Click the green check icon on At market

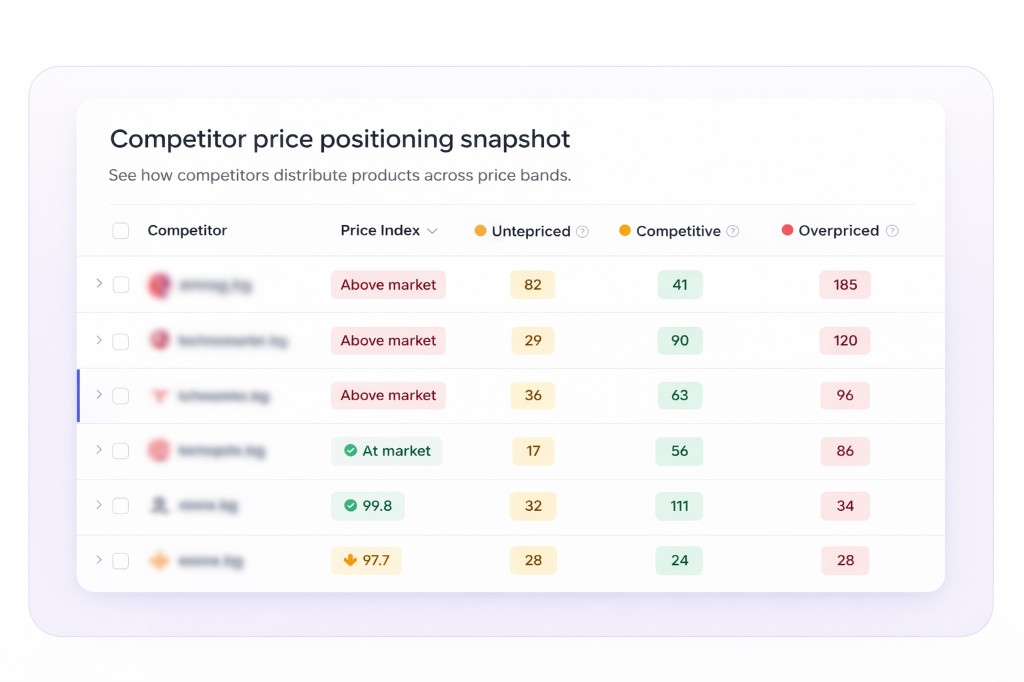(x=350, y=451)
